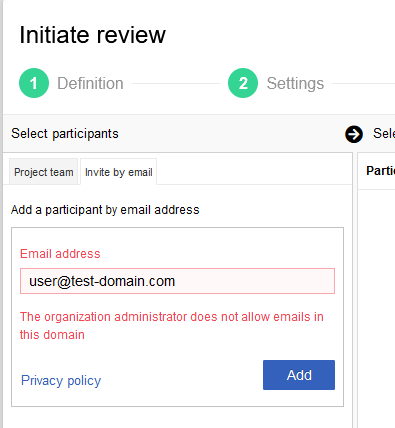The height and width of the screenshot is (428, 395).
Task: Click the blue Add button
Action: click(x=299, y=375)
